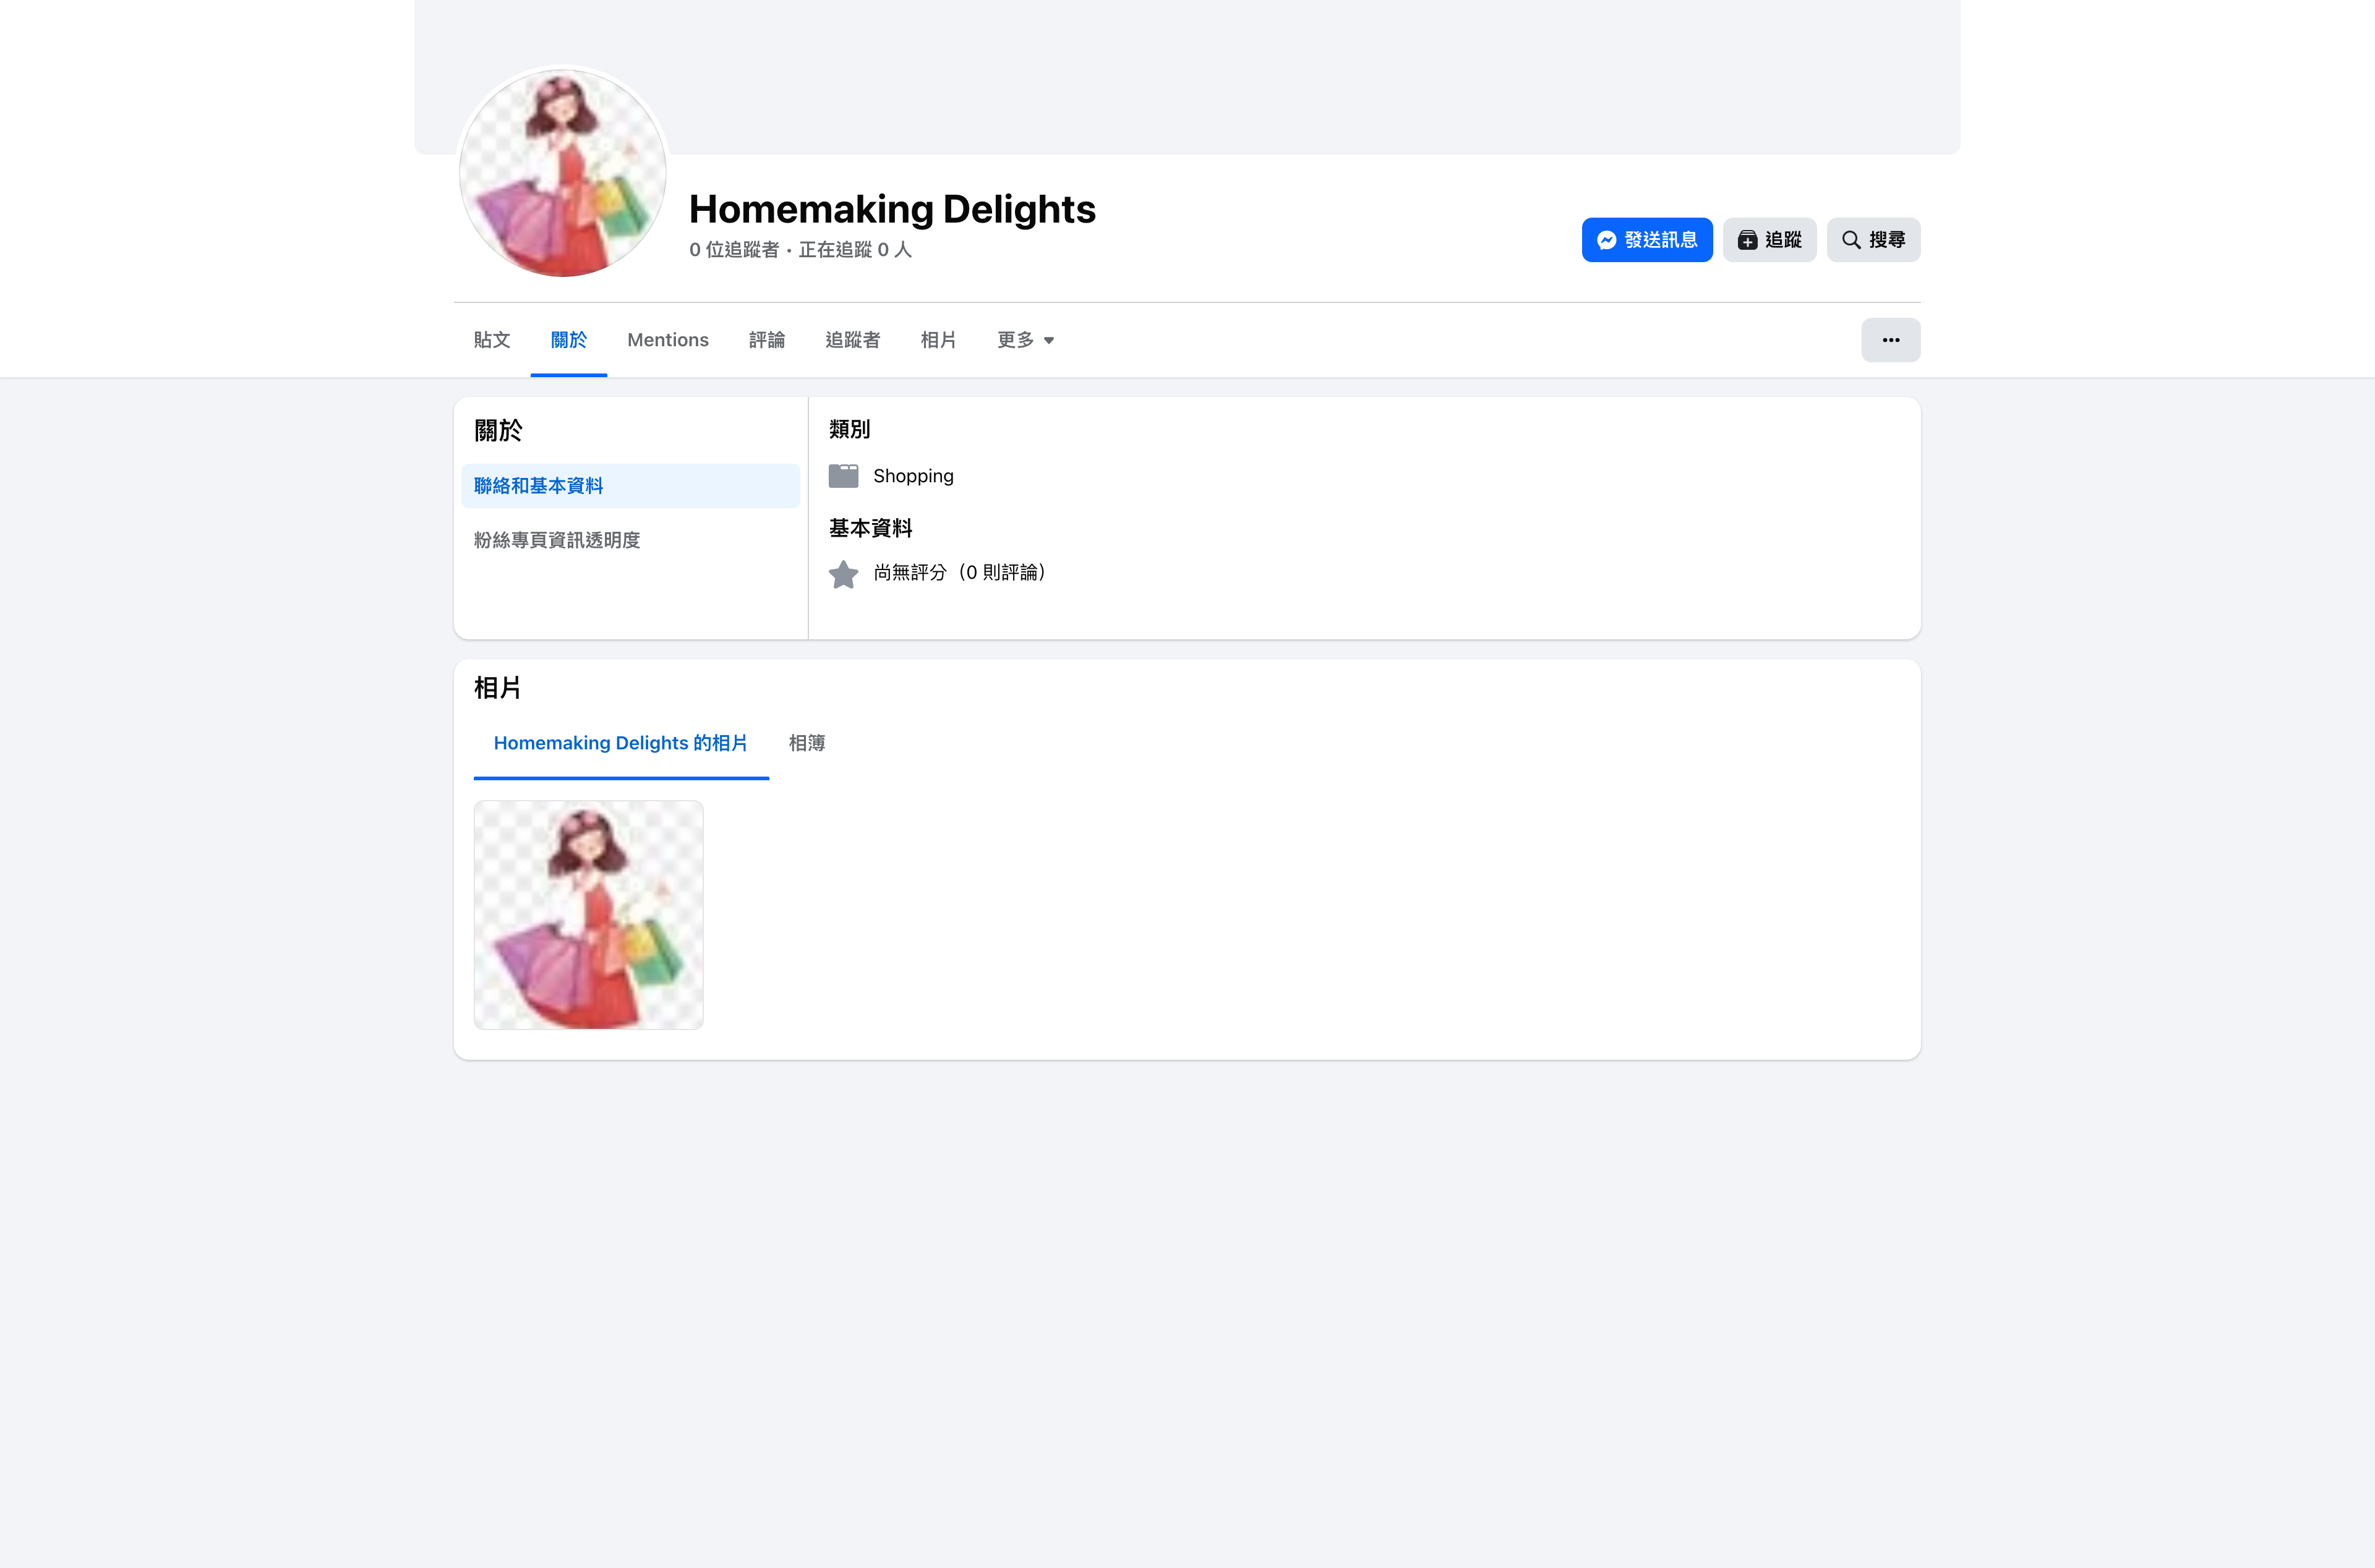
Task: Click the Messenger icon in 發送訊息 button
Action: click(x=1606, y=240)
